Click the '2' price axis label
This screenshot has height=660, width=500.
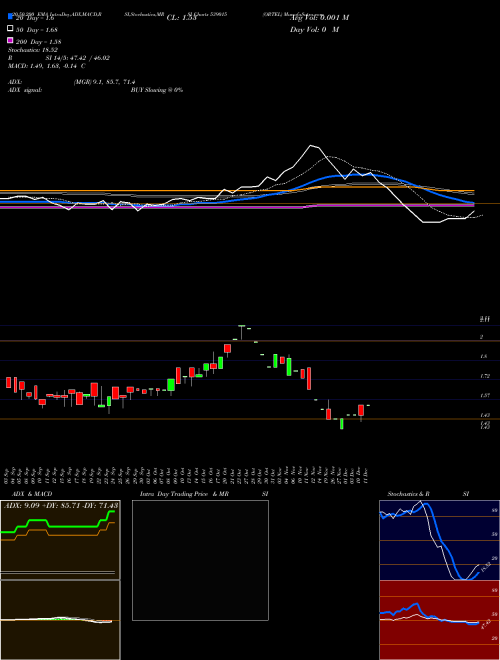(481, 337)
